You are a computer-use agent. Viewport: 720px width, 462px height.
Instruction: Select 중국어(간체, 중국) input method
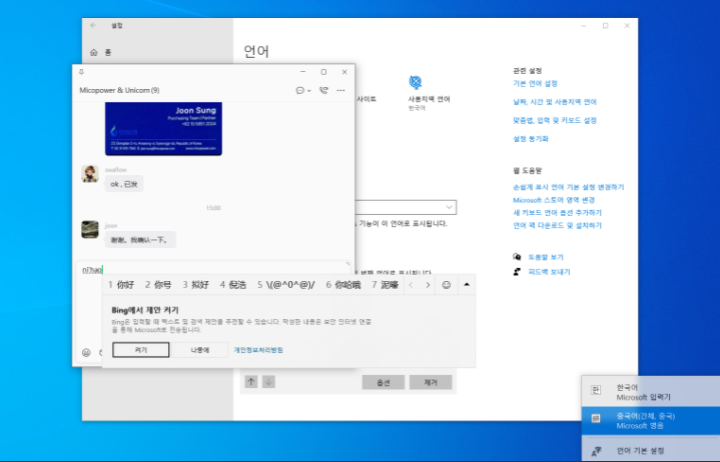click(651, 421)
